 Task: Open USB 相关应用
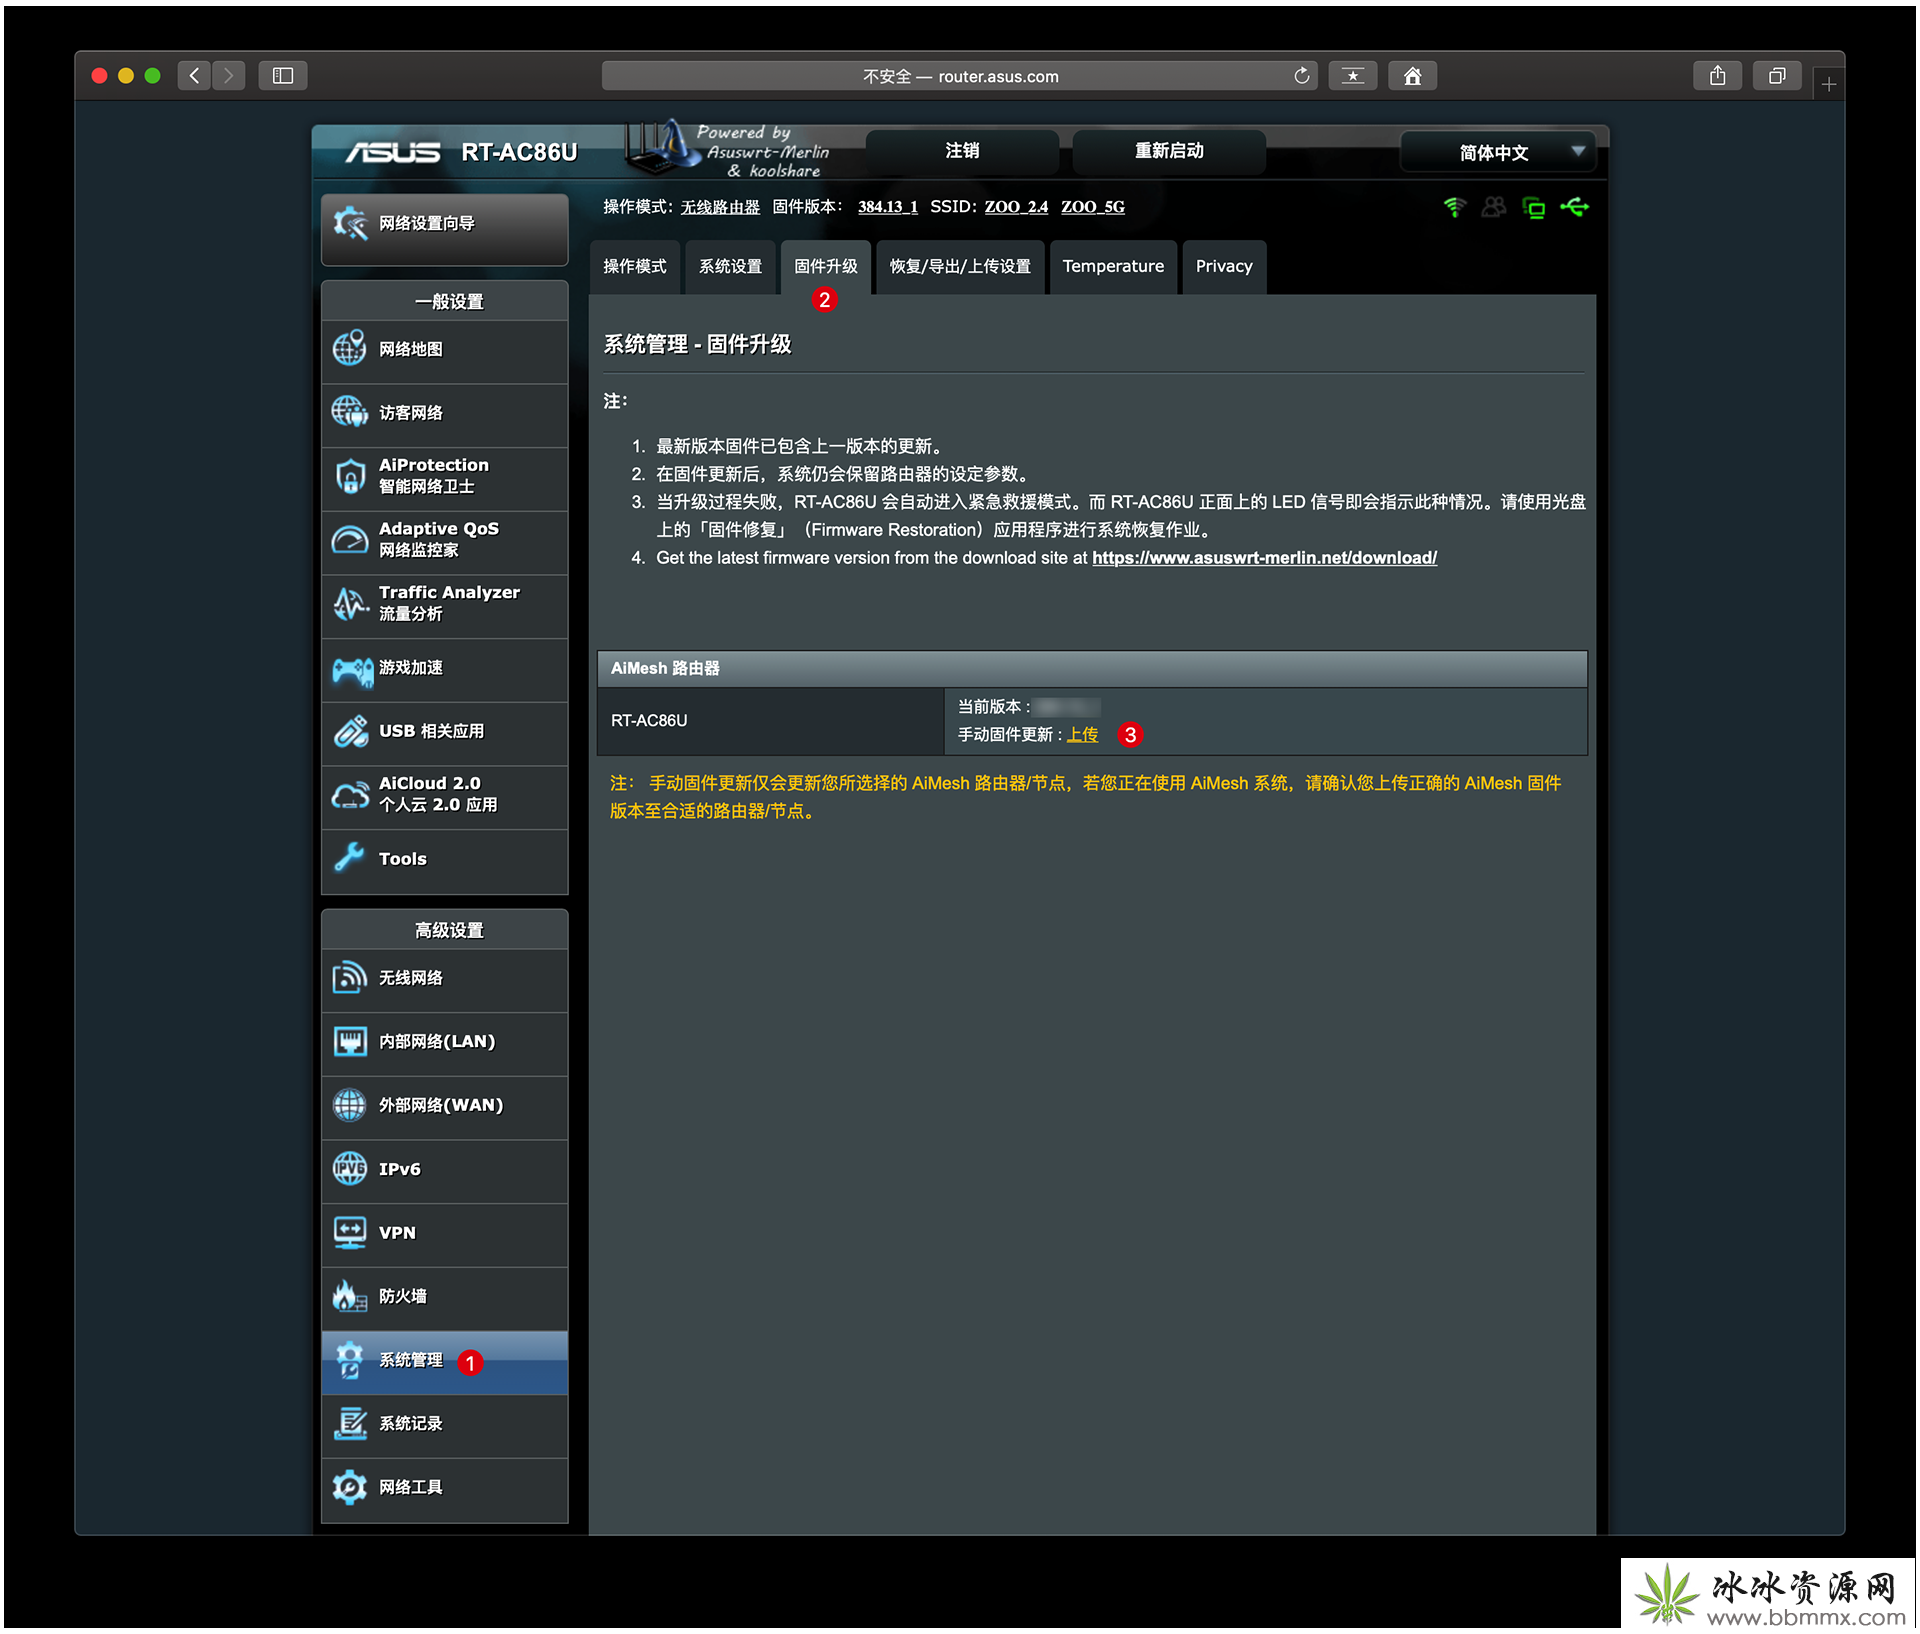point(444,732)
